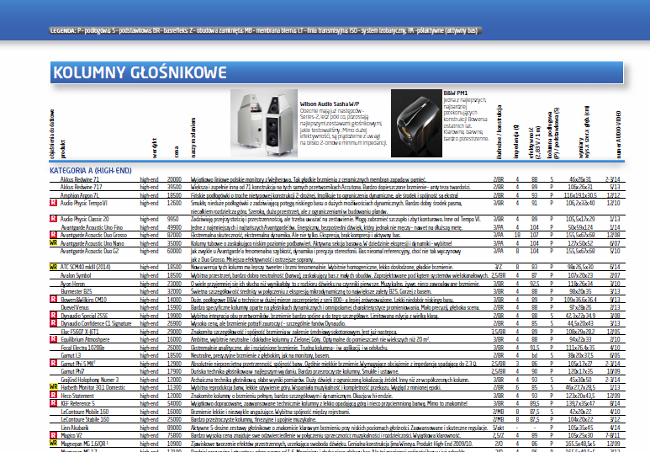Click price 75800 in Magico V2 row
This screenshot has height=452, width=650.
tap(175, 436)
